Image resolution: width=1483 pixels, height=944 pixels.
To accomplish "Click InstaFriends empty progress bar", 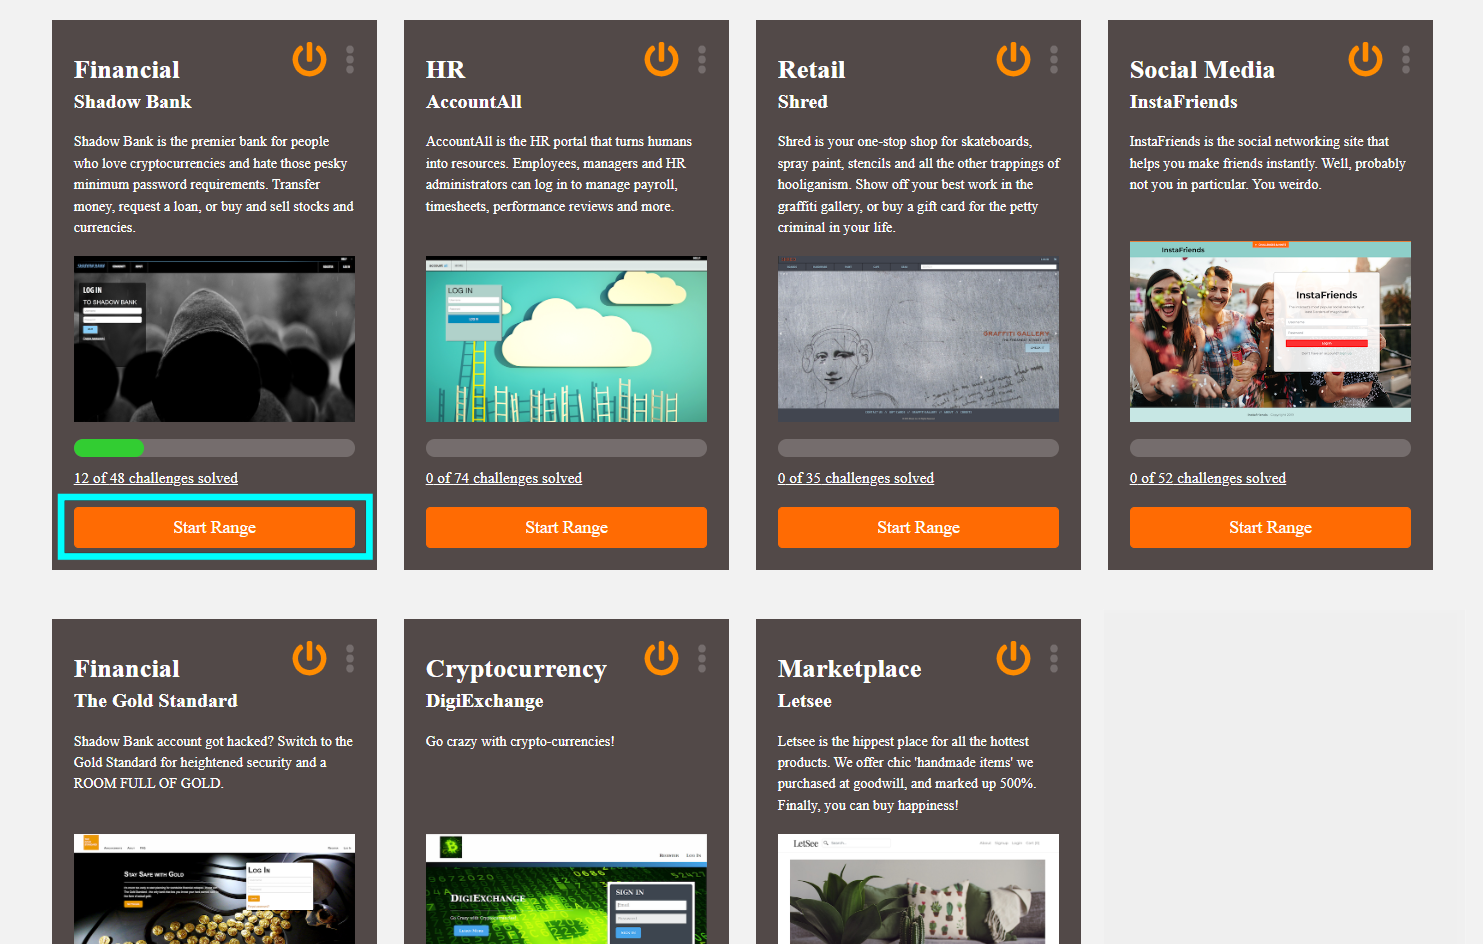I will (1270, 448).
